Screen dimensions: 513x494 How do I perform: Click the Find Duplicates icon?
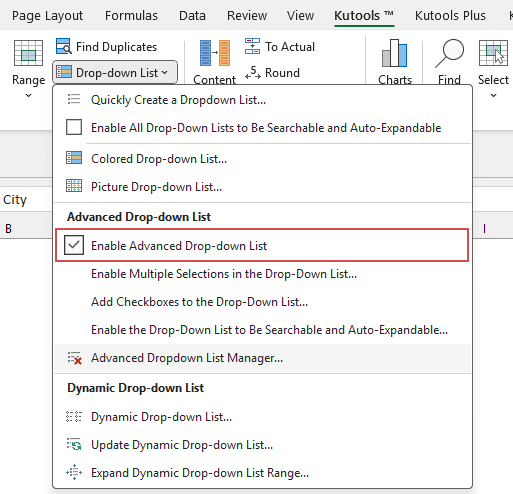(x=63, y=46)
